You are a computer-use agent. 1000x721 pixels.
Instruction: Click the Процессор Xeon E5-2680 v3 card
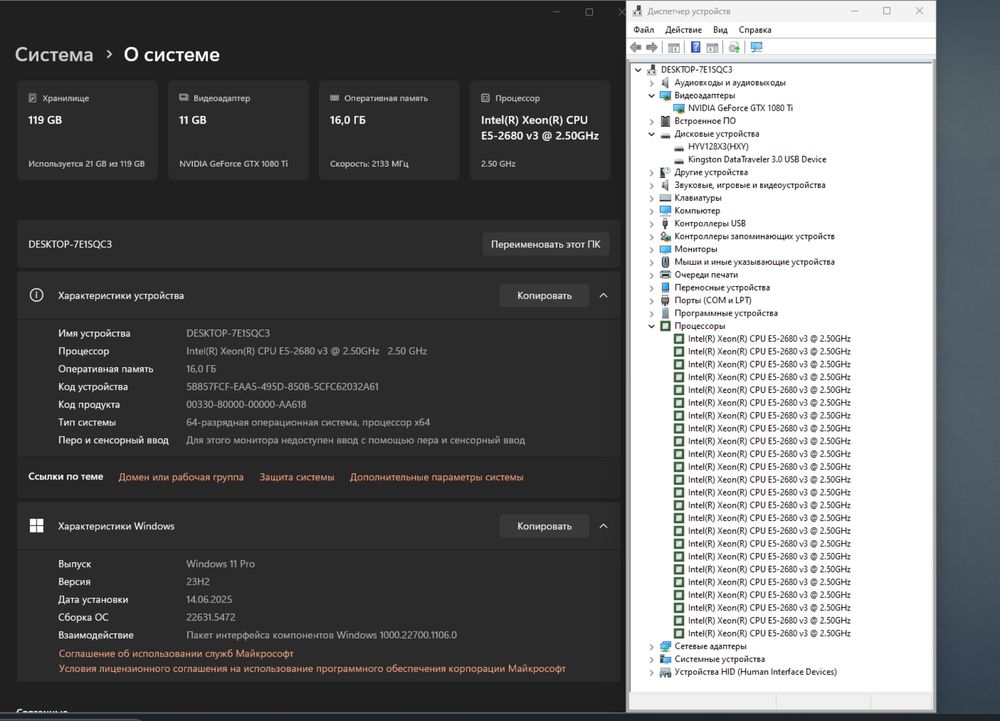pos(540,130)
